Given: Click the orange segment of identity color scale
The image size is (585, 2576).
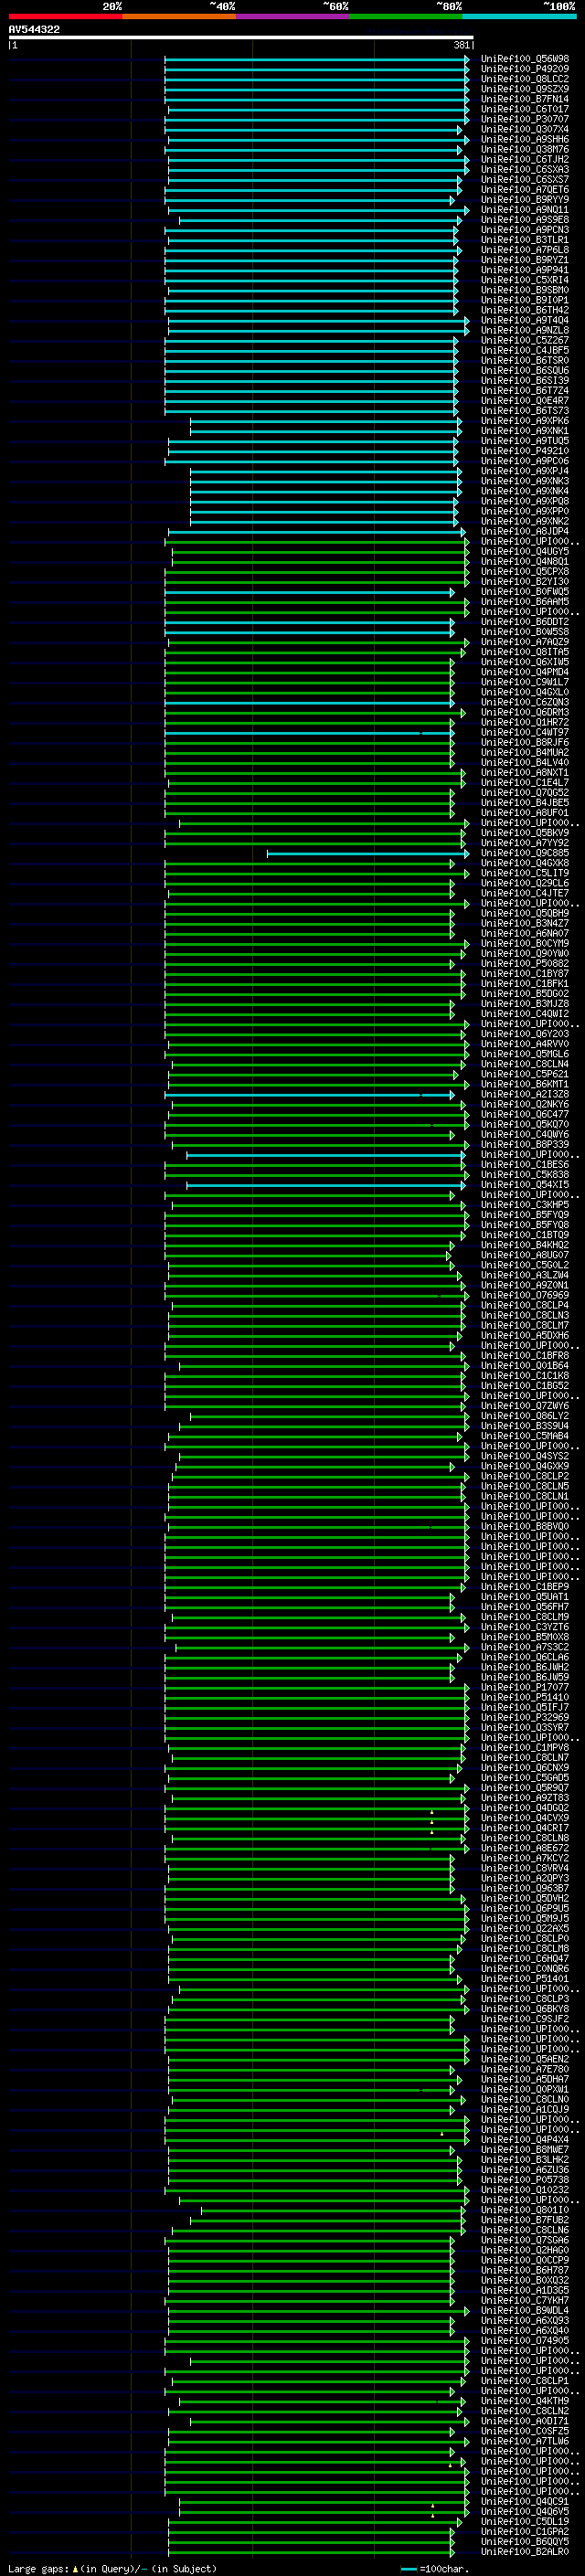Looking at the screenshot, I should click(179, 16).
